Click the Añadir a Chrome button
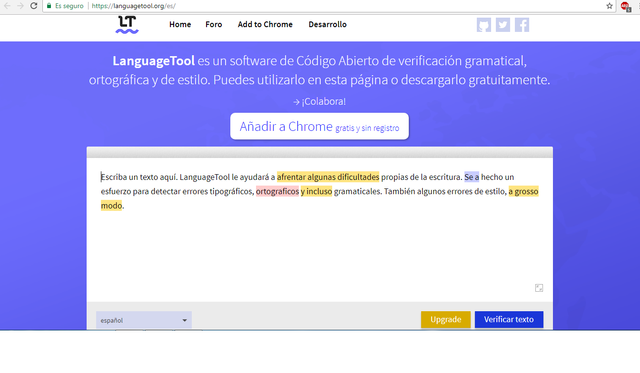This screenshot has height=373, width=640. pos(319,127)
